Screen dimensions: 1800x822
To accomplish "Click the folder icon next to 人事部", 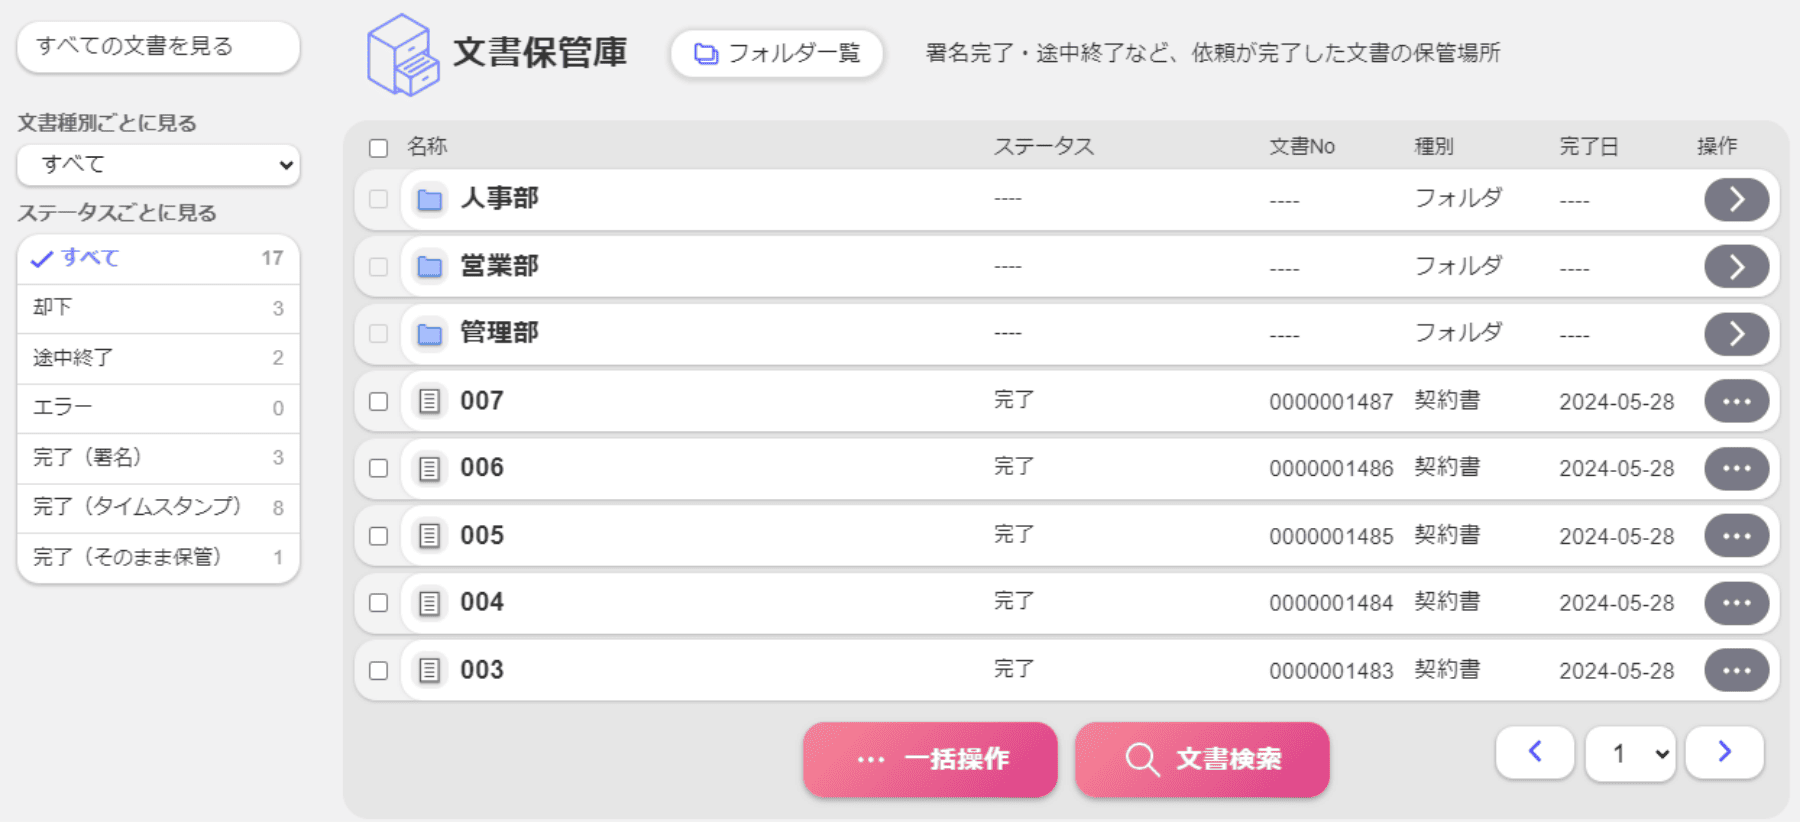I will click(x=430, y=198).
